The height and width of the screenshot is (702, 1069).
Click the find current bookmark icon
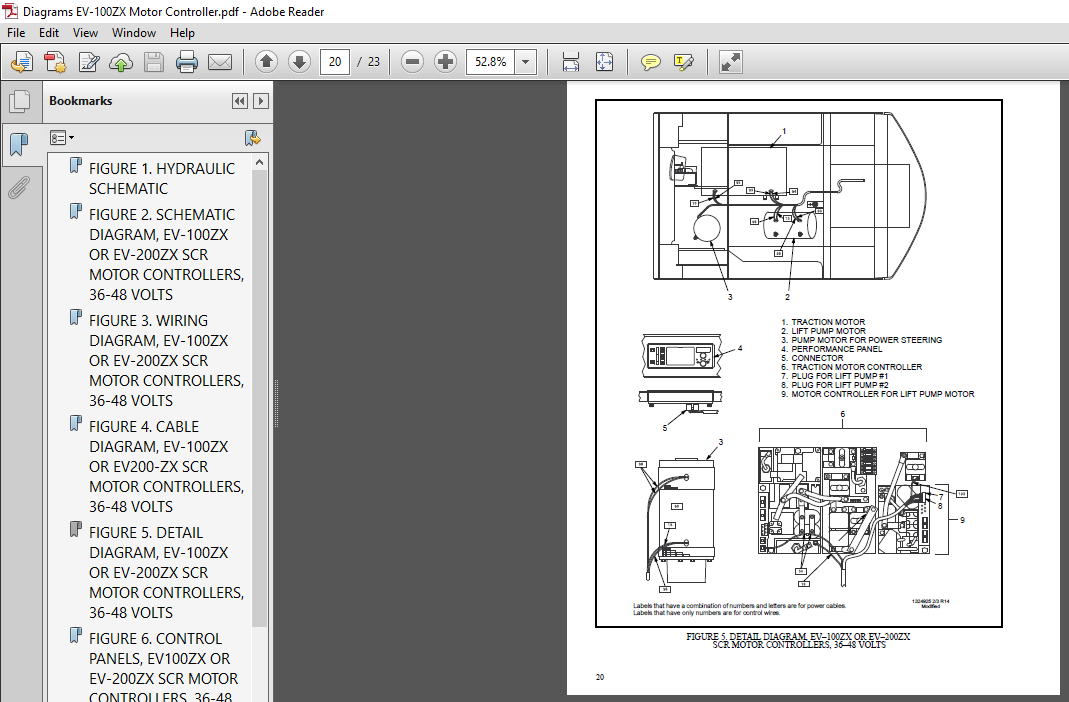(x=252, y=138)
